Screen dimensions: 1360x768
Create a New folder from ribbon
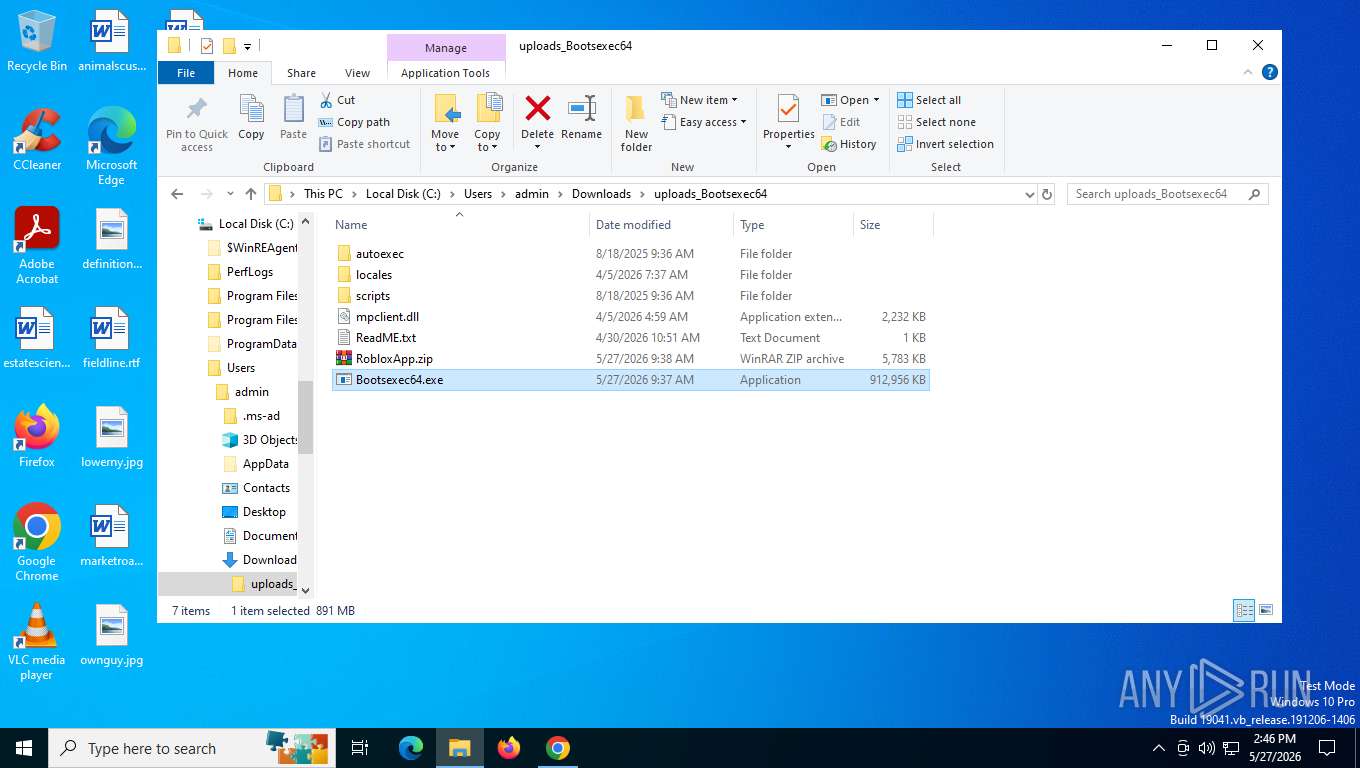pyautogui.click(x=636, y=124)
